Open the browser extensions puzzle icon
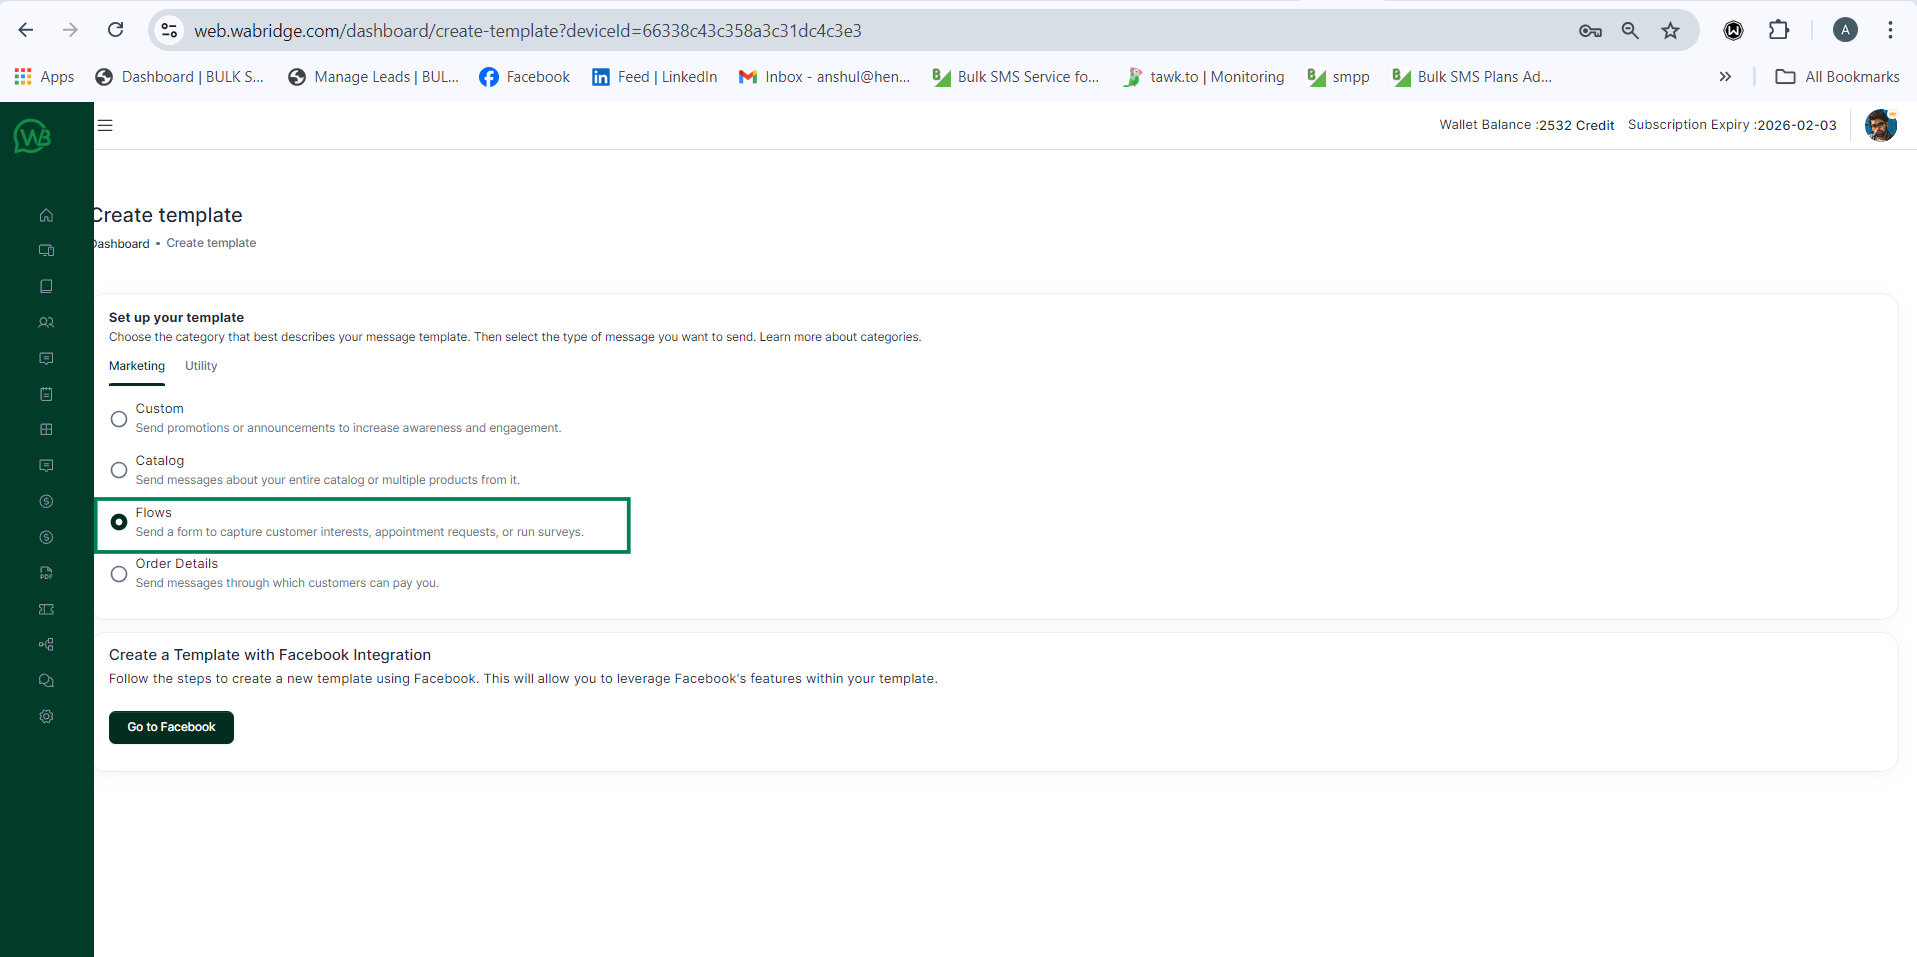 pyautogui.click(x=1778, y=30)
